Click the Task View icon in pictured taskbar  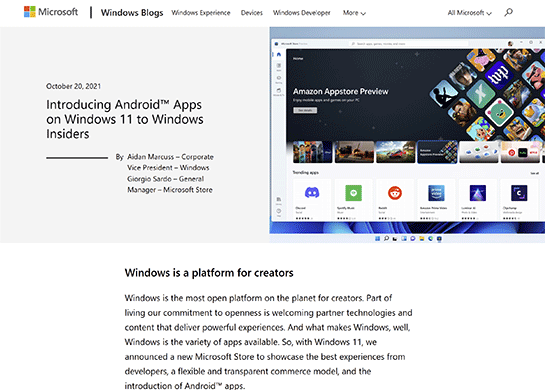point(395,238)
